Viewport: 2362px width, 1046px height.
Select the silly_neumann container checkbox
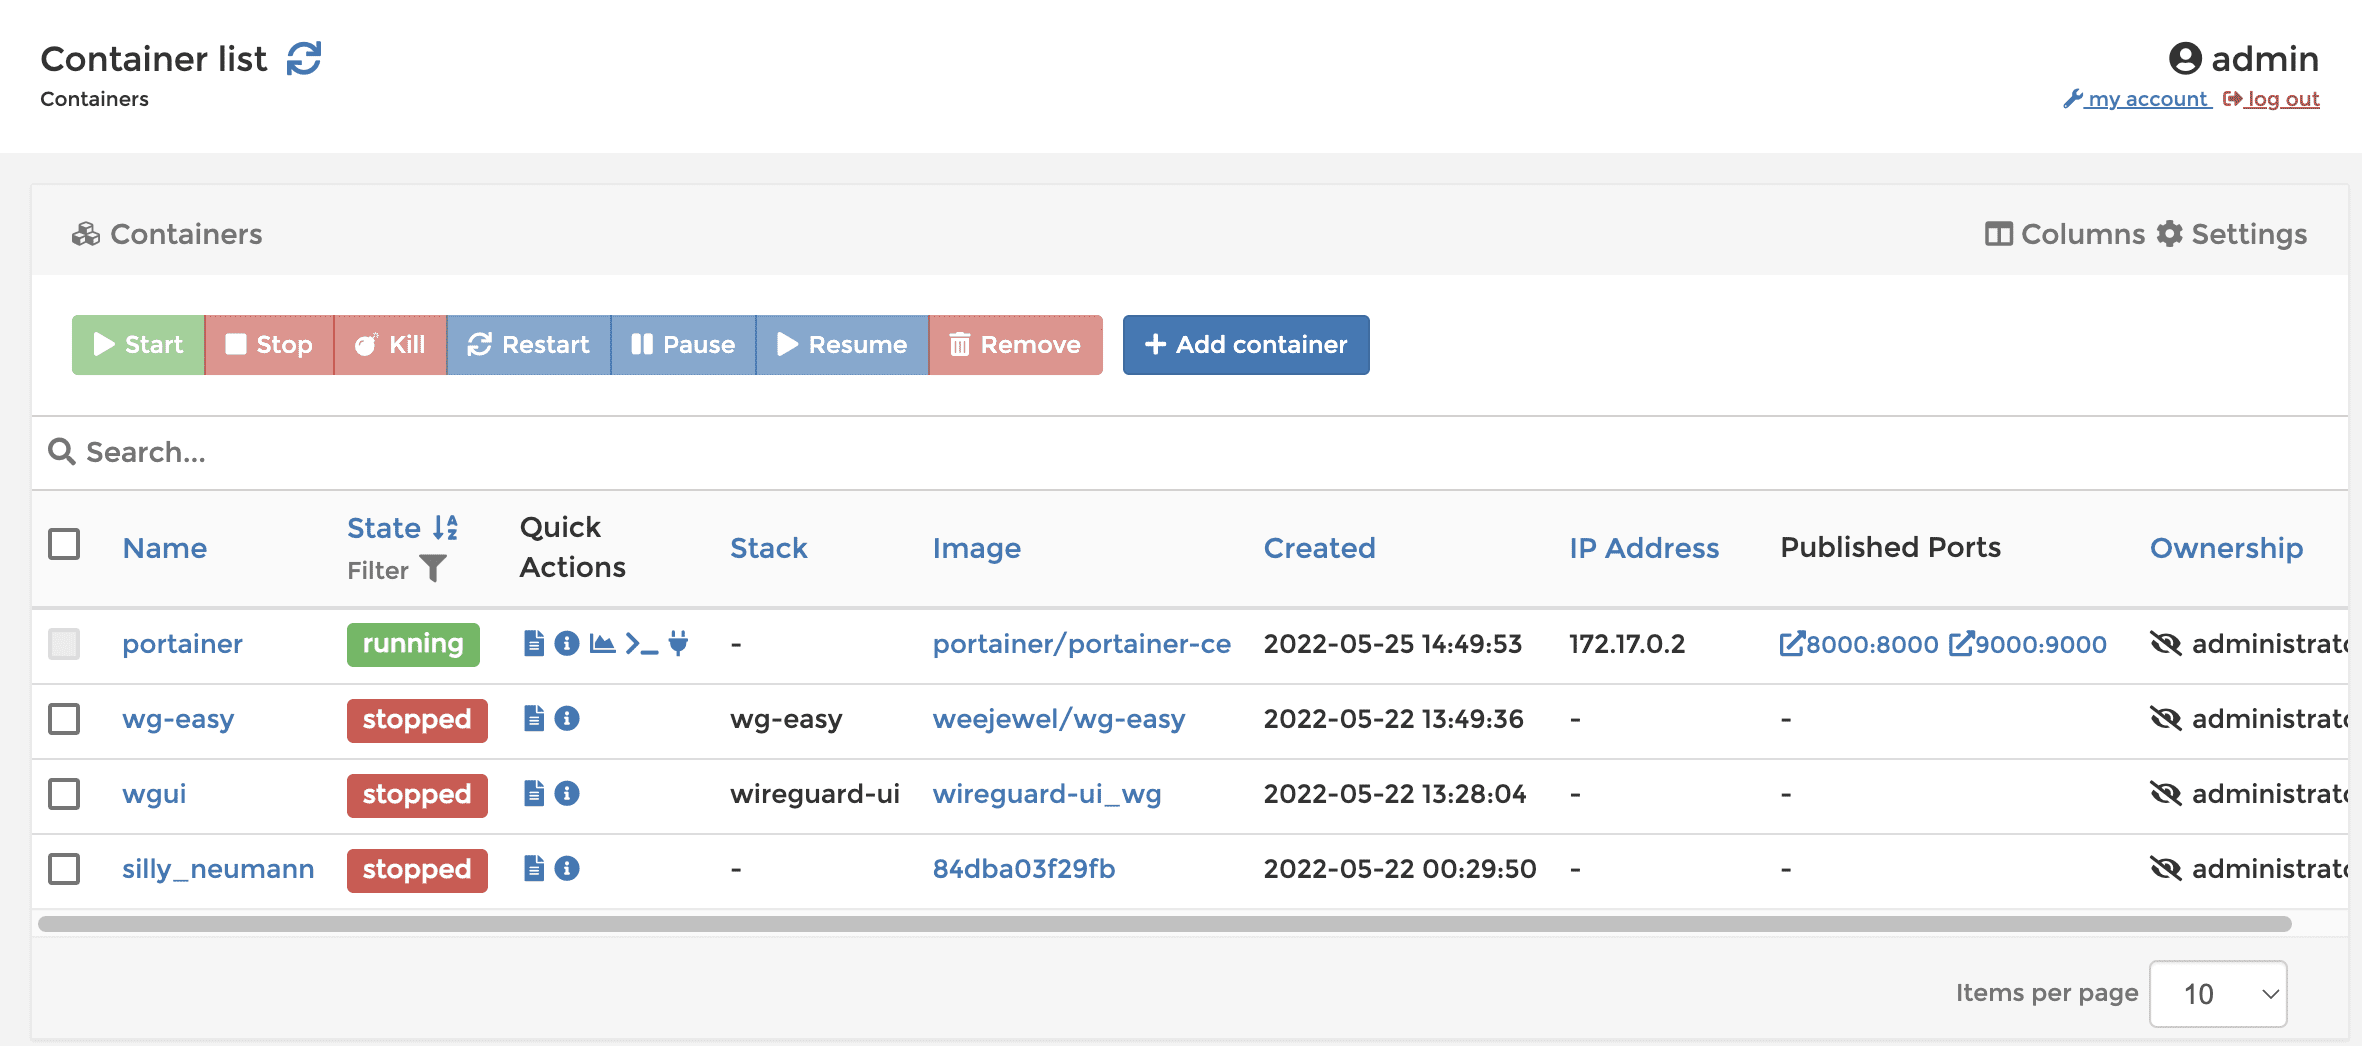coord(64,869)
